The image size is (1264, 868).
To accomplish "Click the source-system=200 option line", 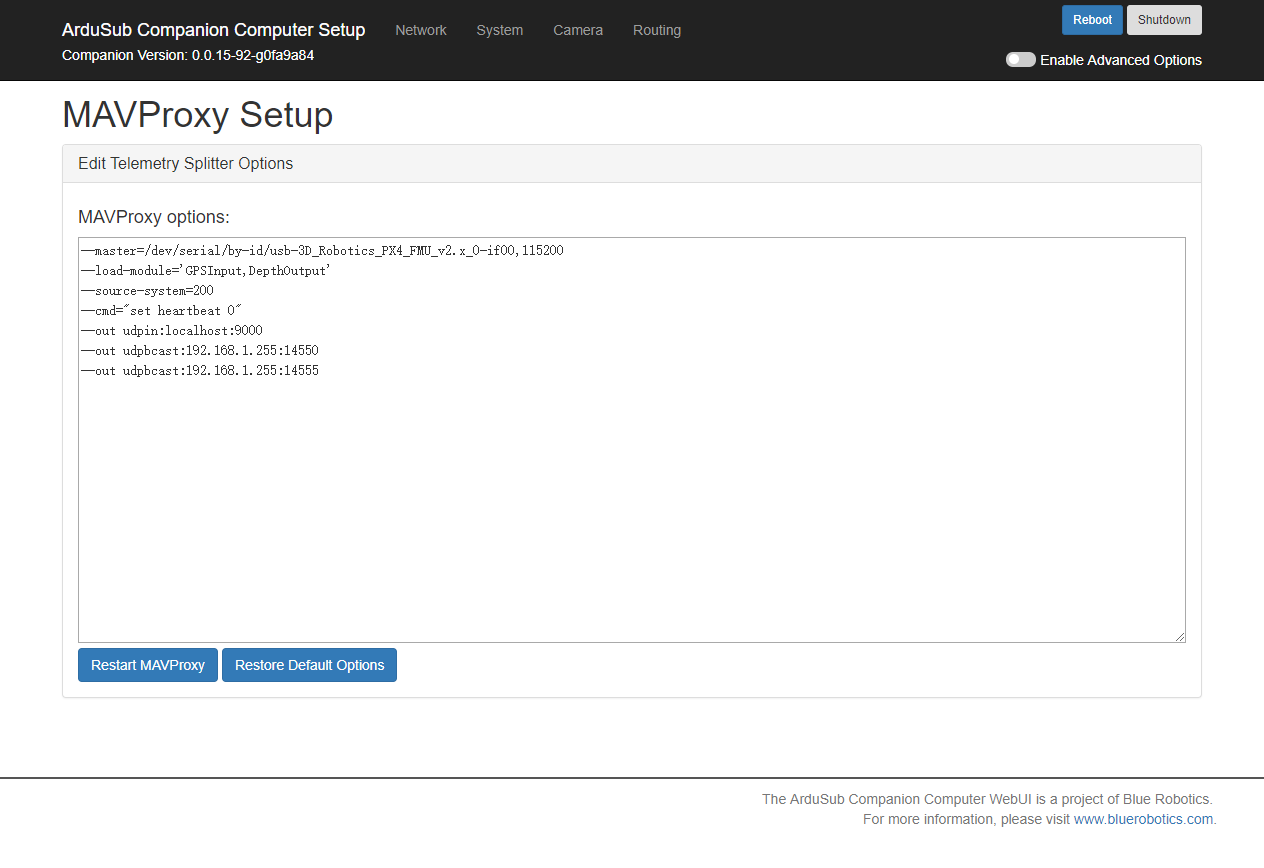I will point(146,290).
